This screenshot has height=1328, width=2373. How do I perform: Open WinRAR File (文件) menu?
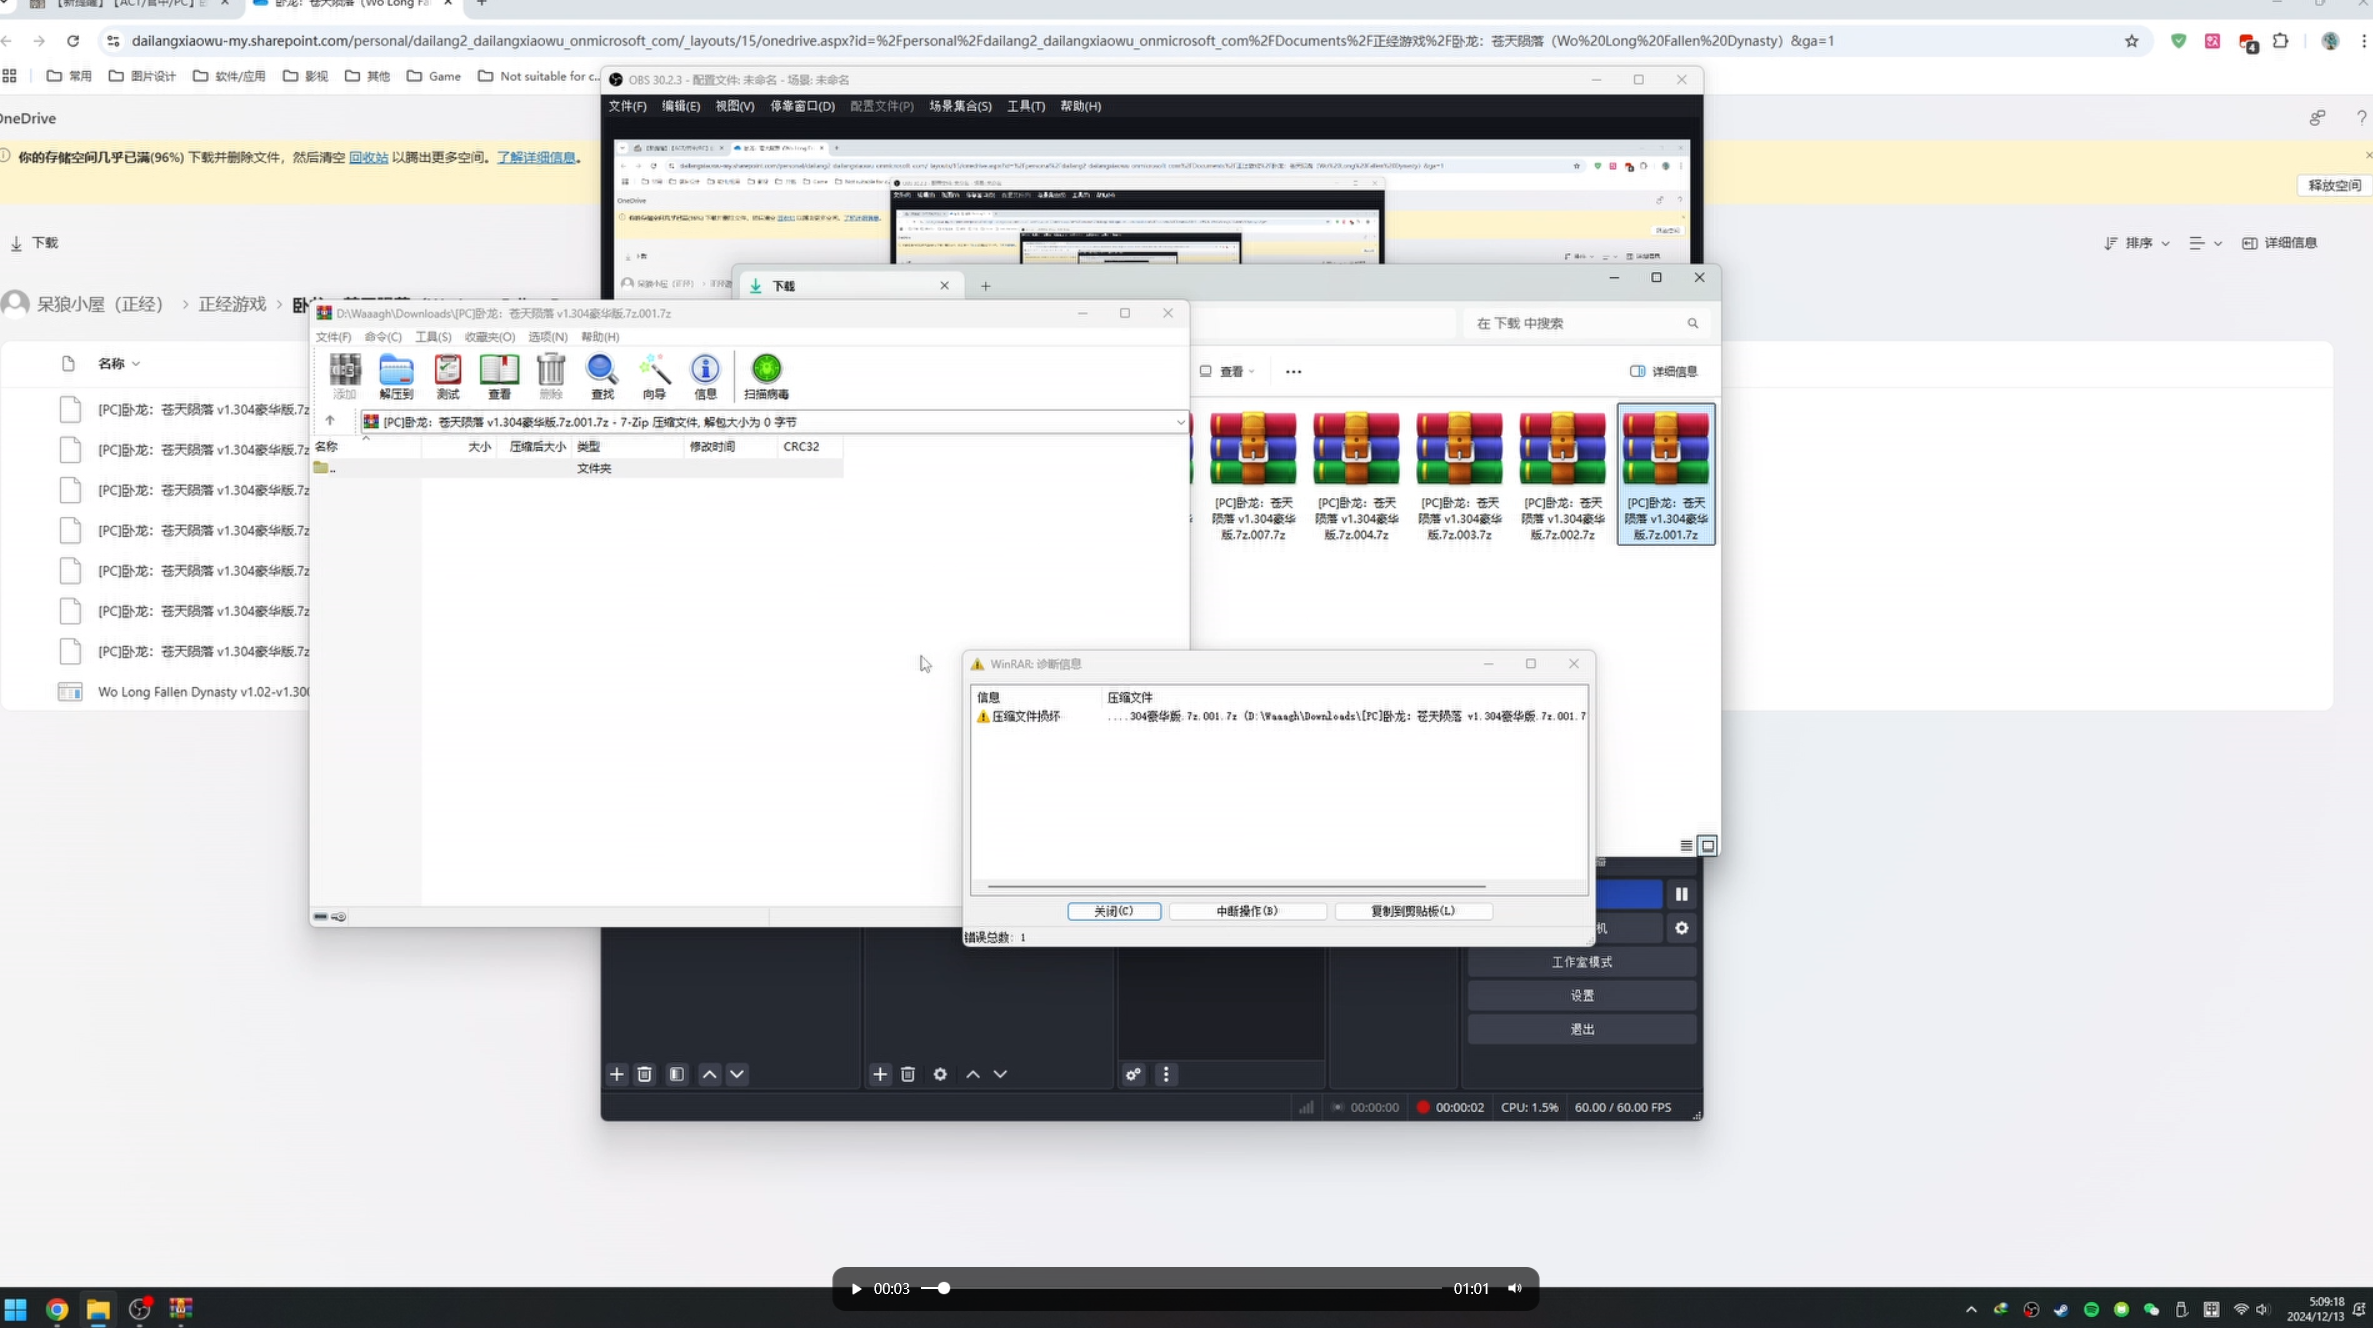coord(333,337)
